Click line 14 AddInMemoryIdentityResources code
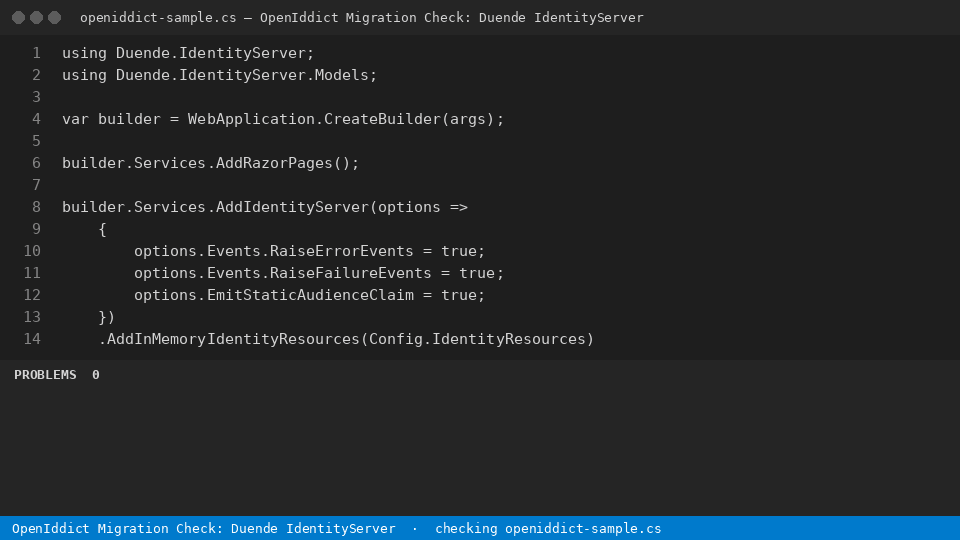 [x=346, y=339]
